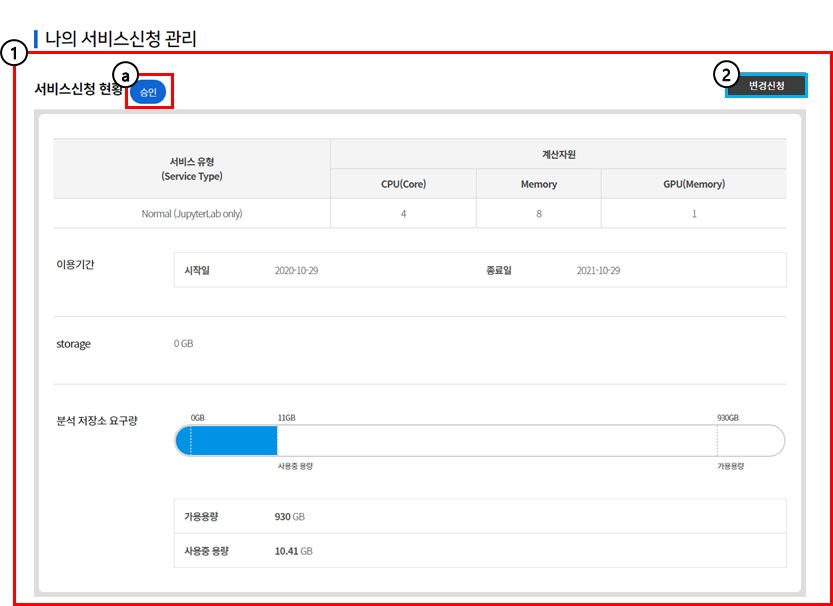Viewport: 833px width, 606px height.
Task: Click the 사용중 용량 table row label
Action: (206, 551)
